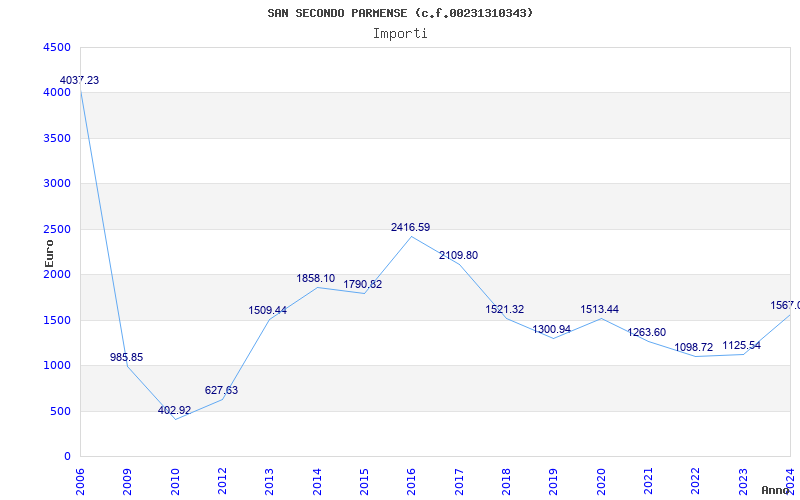Click the 2416.59 peak value label

pyautogui.click(x=411, y=228)
